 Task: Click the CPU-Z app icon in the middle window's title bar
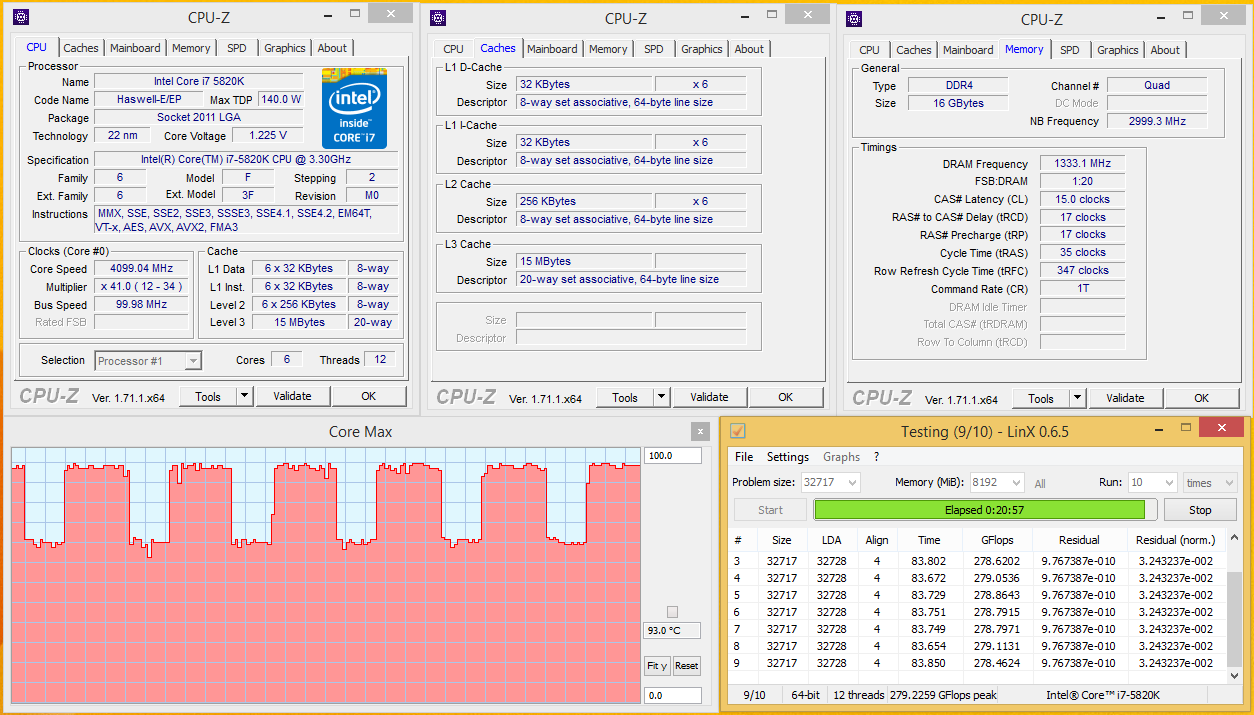(437, 17)
